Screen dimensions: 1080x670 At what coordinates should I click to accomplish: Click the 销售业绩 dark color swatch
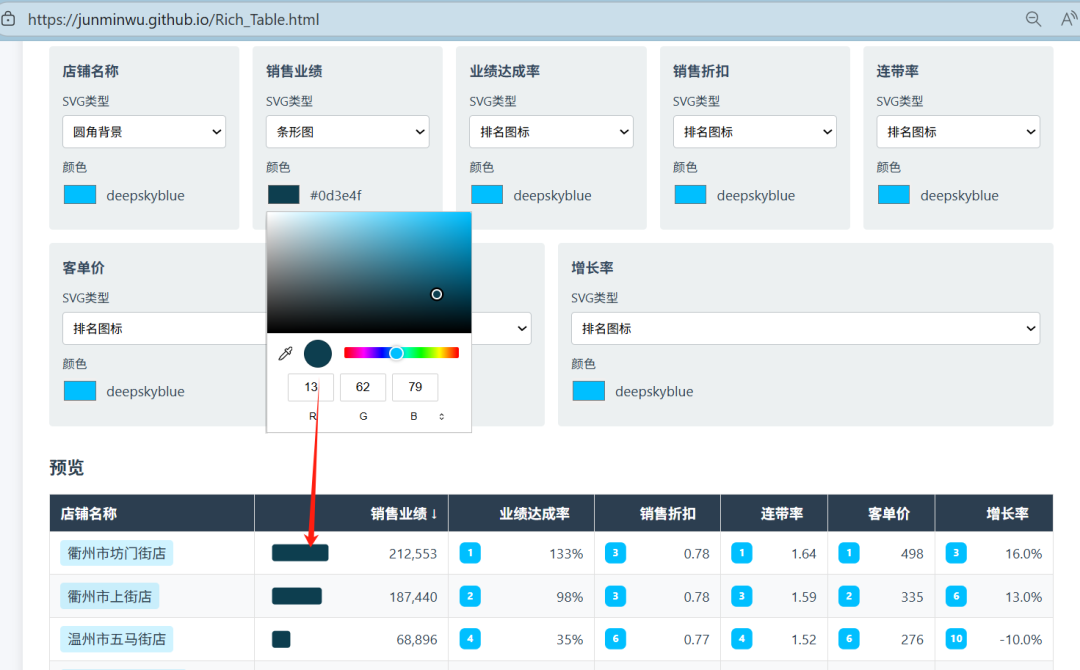pyautogui.click(x=284, y=195)
